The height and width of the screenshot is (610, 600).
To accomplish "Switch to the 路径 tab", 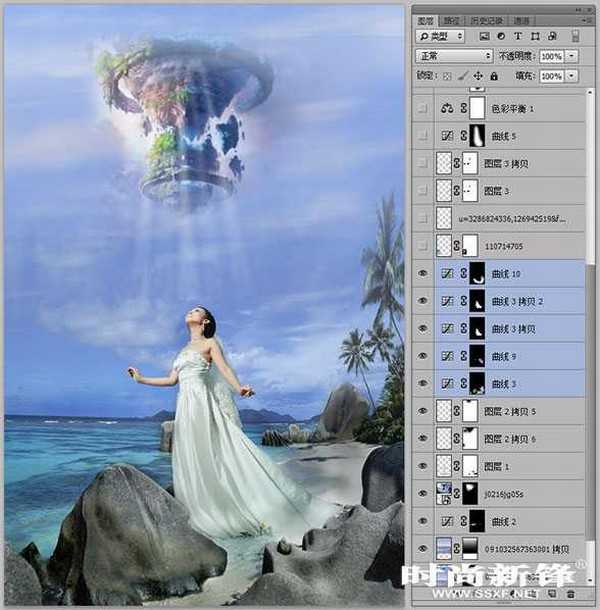I will click(452, 19).
